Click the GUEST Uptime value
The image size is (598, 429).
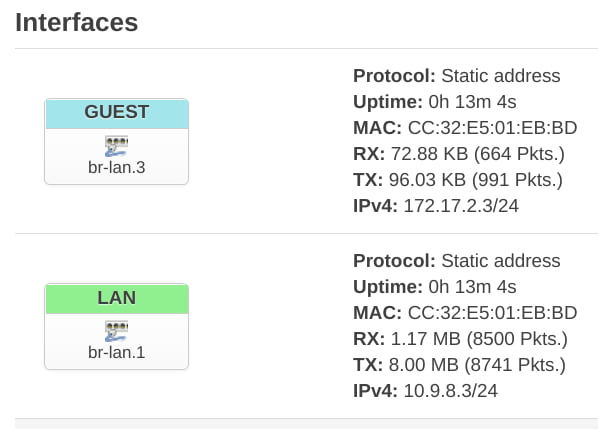coord(473,102)
